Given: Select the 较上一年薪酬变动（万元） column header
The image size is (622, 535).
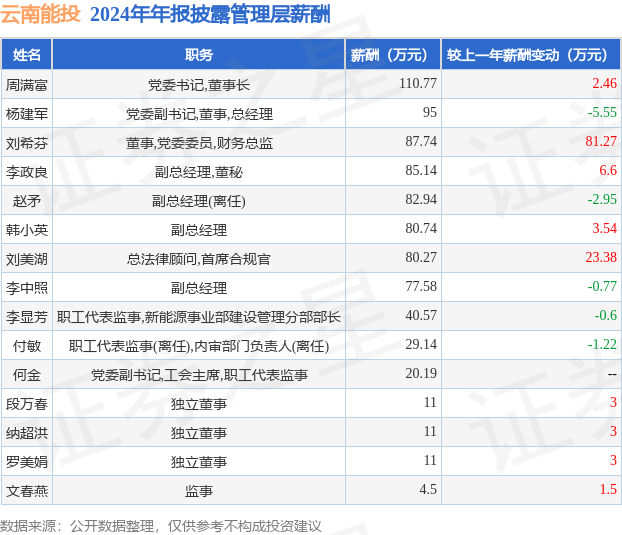Looking at the screenshot, I should point(531,55).
